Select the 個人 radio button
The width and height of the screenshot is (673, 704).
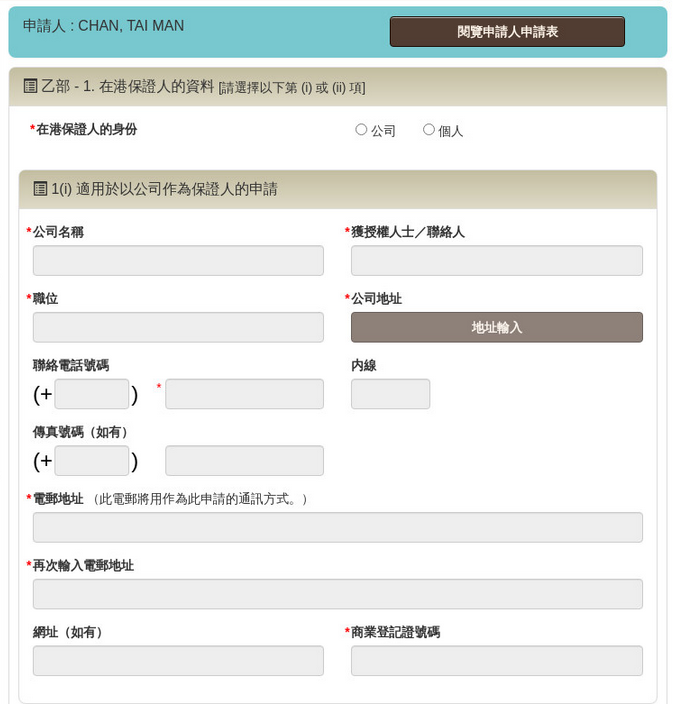pyautogui.click(x=429, y=130)
